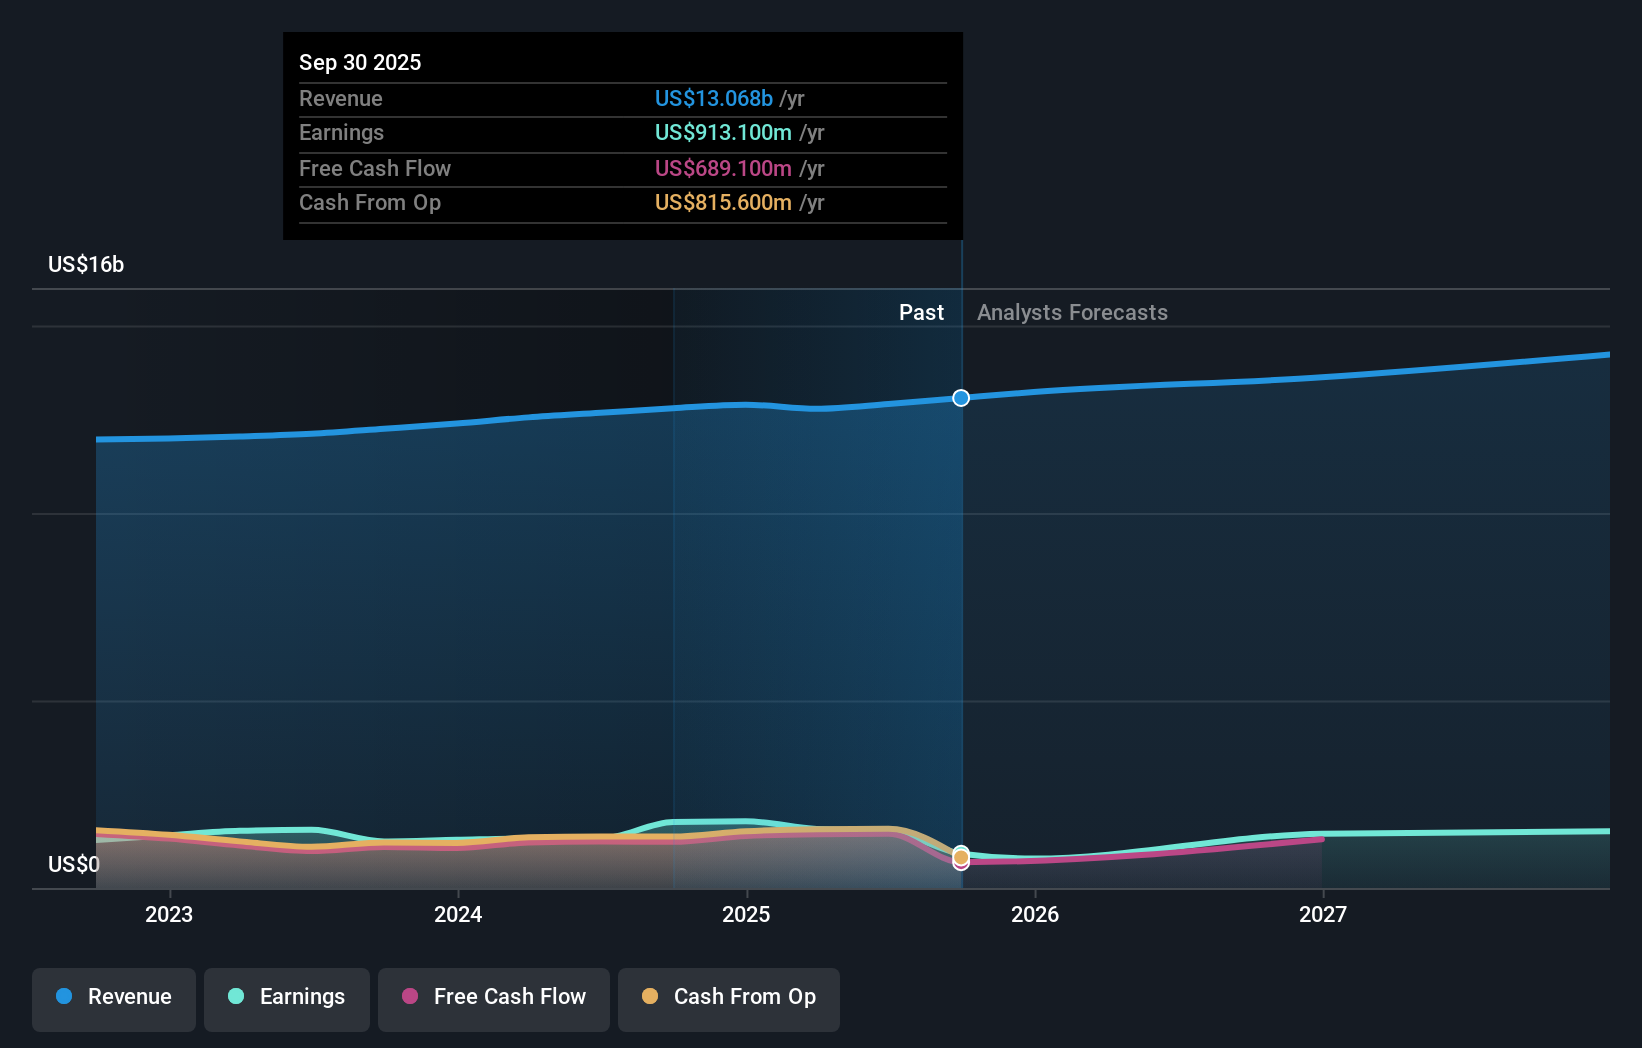
Task: Click the vertical date divider line on the chart
Action: coord(960,600)
